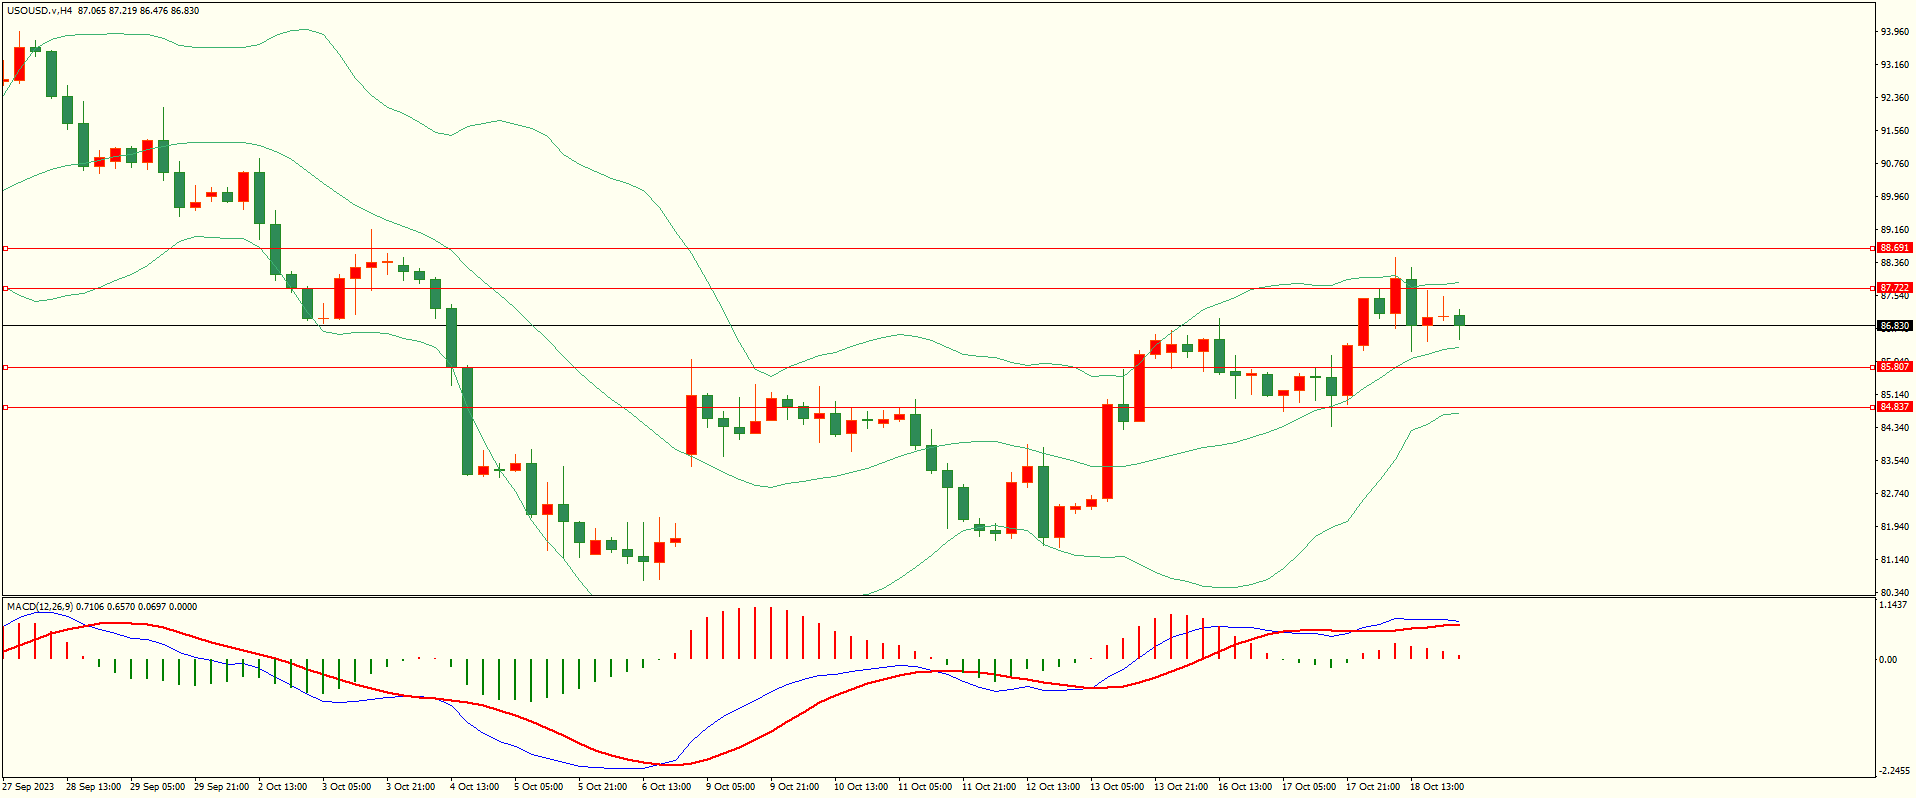Click the 3 Oct 05:00 time label
This screenshot has width=1916, height=798.
pyautogui.click(x=347, y=787)
